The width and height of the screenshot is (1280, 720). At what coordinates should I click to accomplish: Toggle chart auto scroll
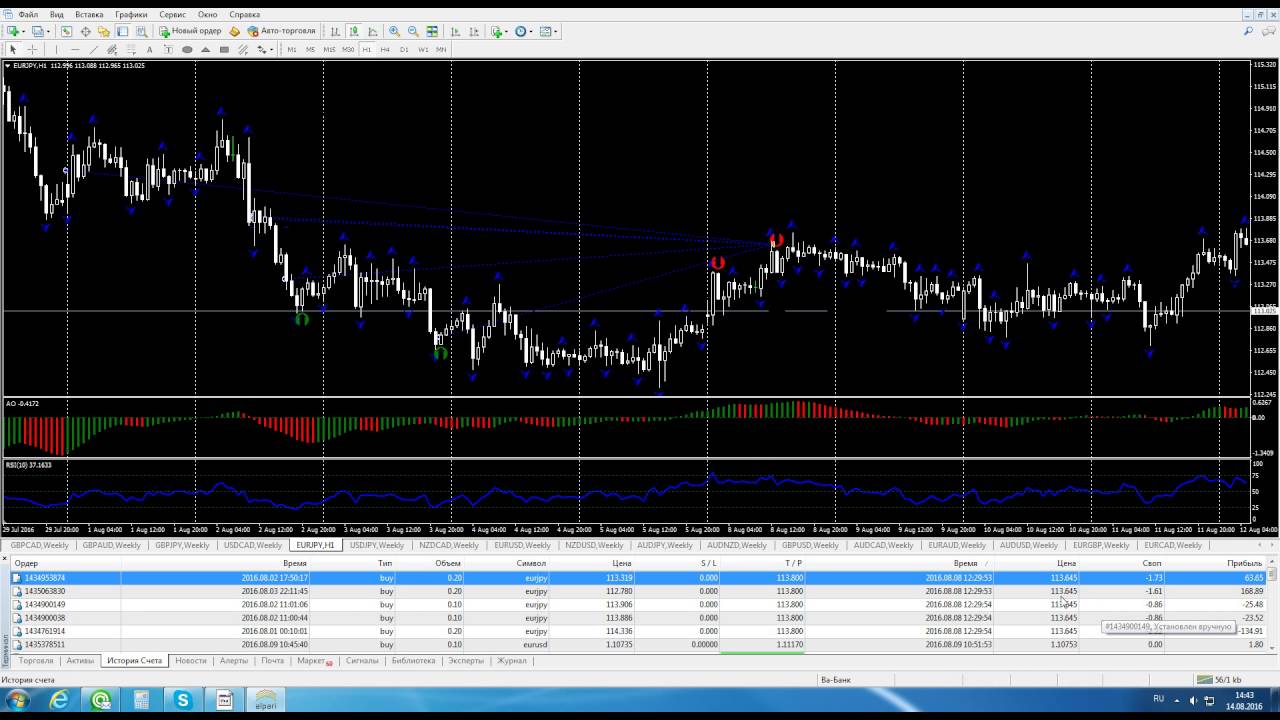click(x=455, y=31)
